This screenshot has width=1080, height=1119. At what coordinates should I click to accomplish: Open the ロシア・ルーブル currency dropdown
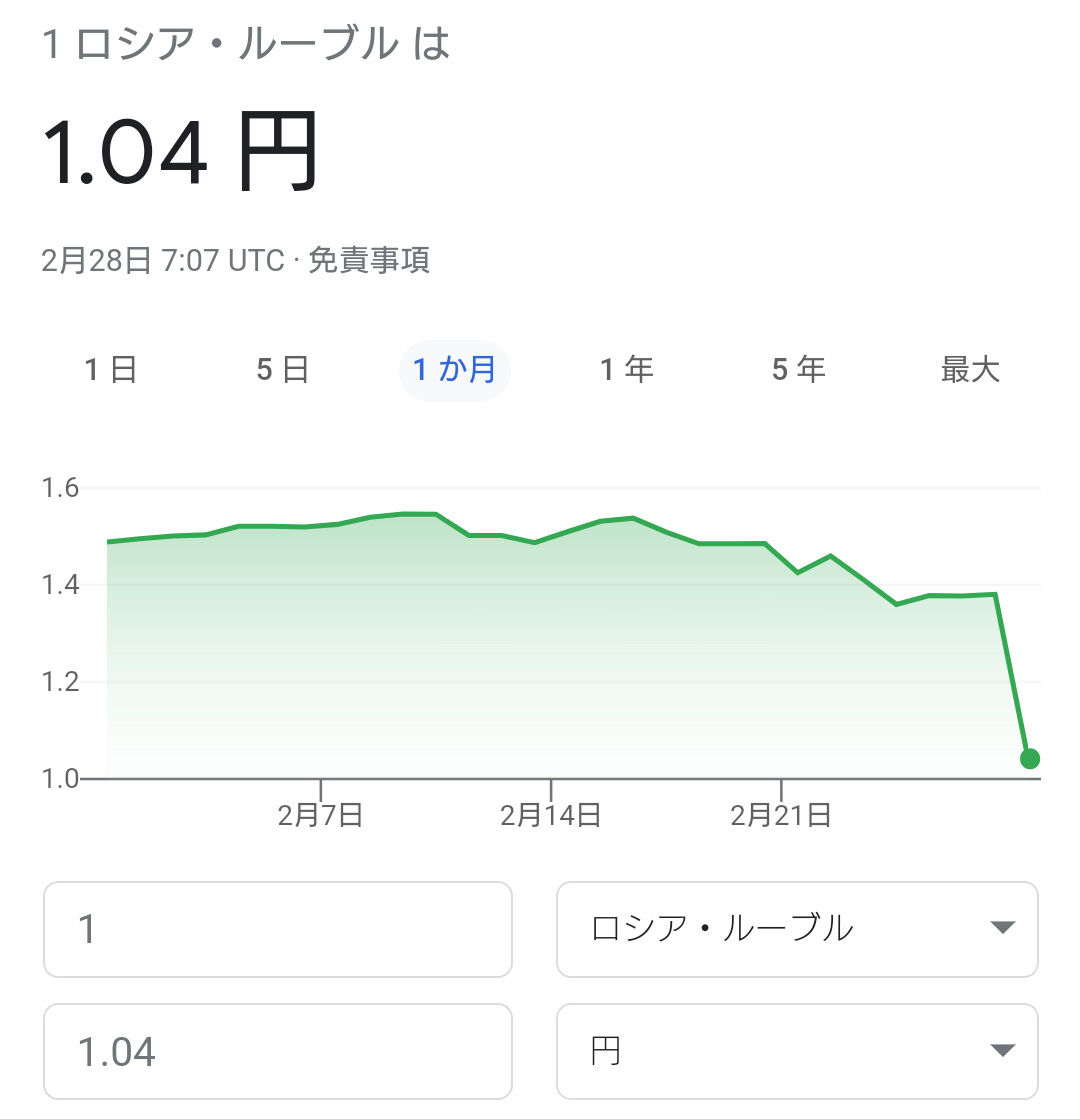point(797,929)
